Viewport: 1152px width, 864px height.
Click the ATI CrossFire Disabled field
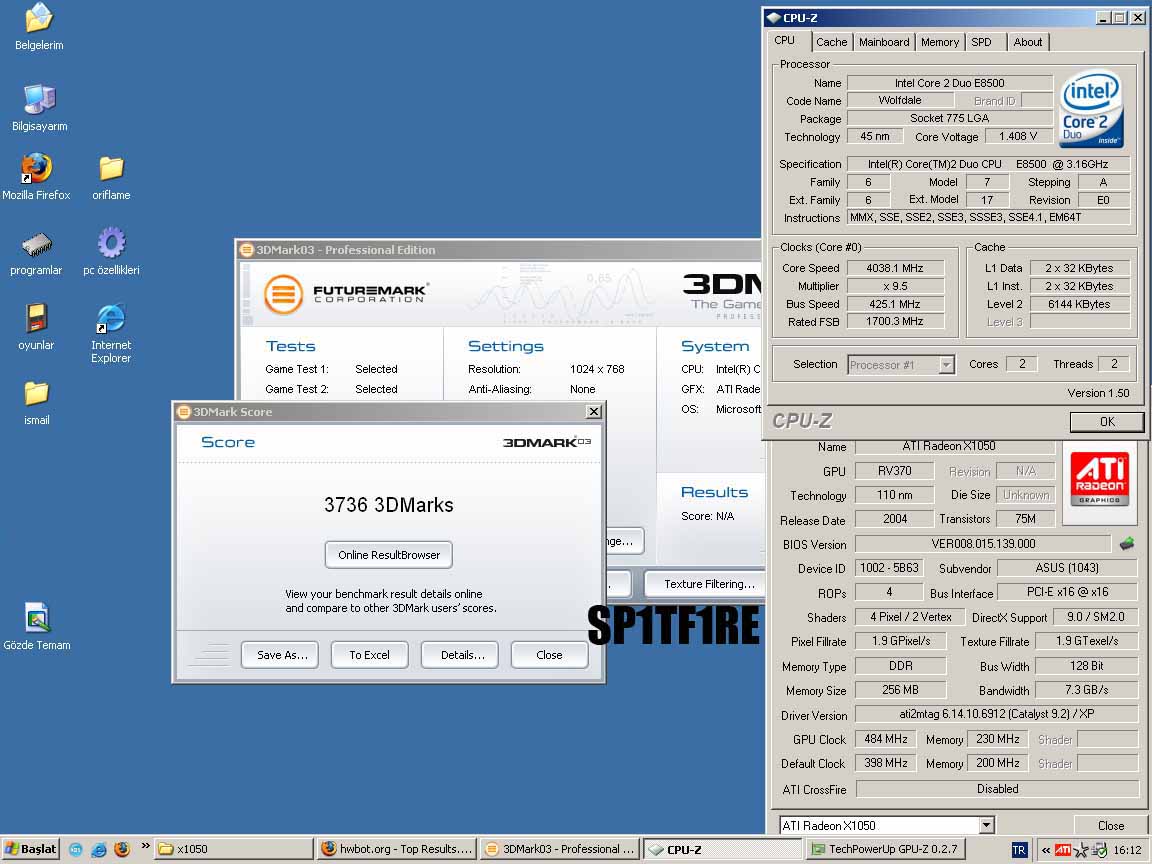pyautogui.click(x=997, y=788)
